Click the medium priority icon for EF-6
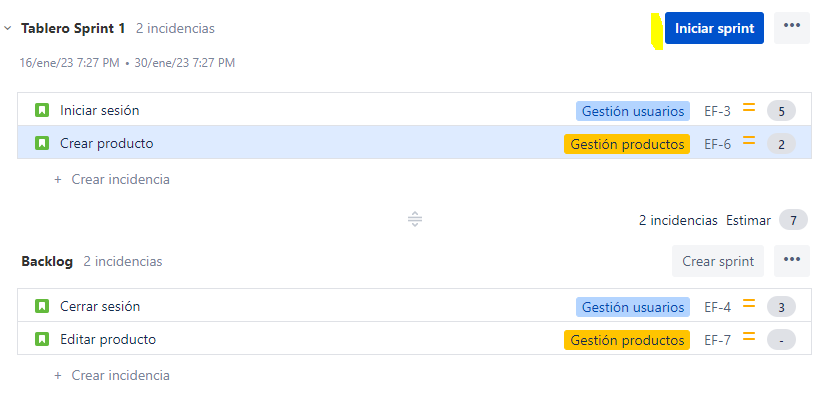 [x=748, y=140]
